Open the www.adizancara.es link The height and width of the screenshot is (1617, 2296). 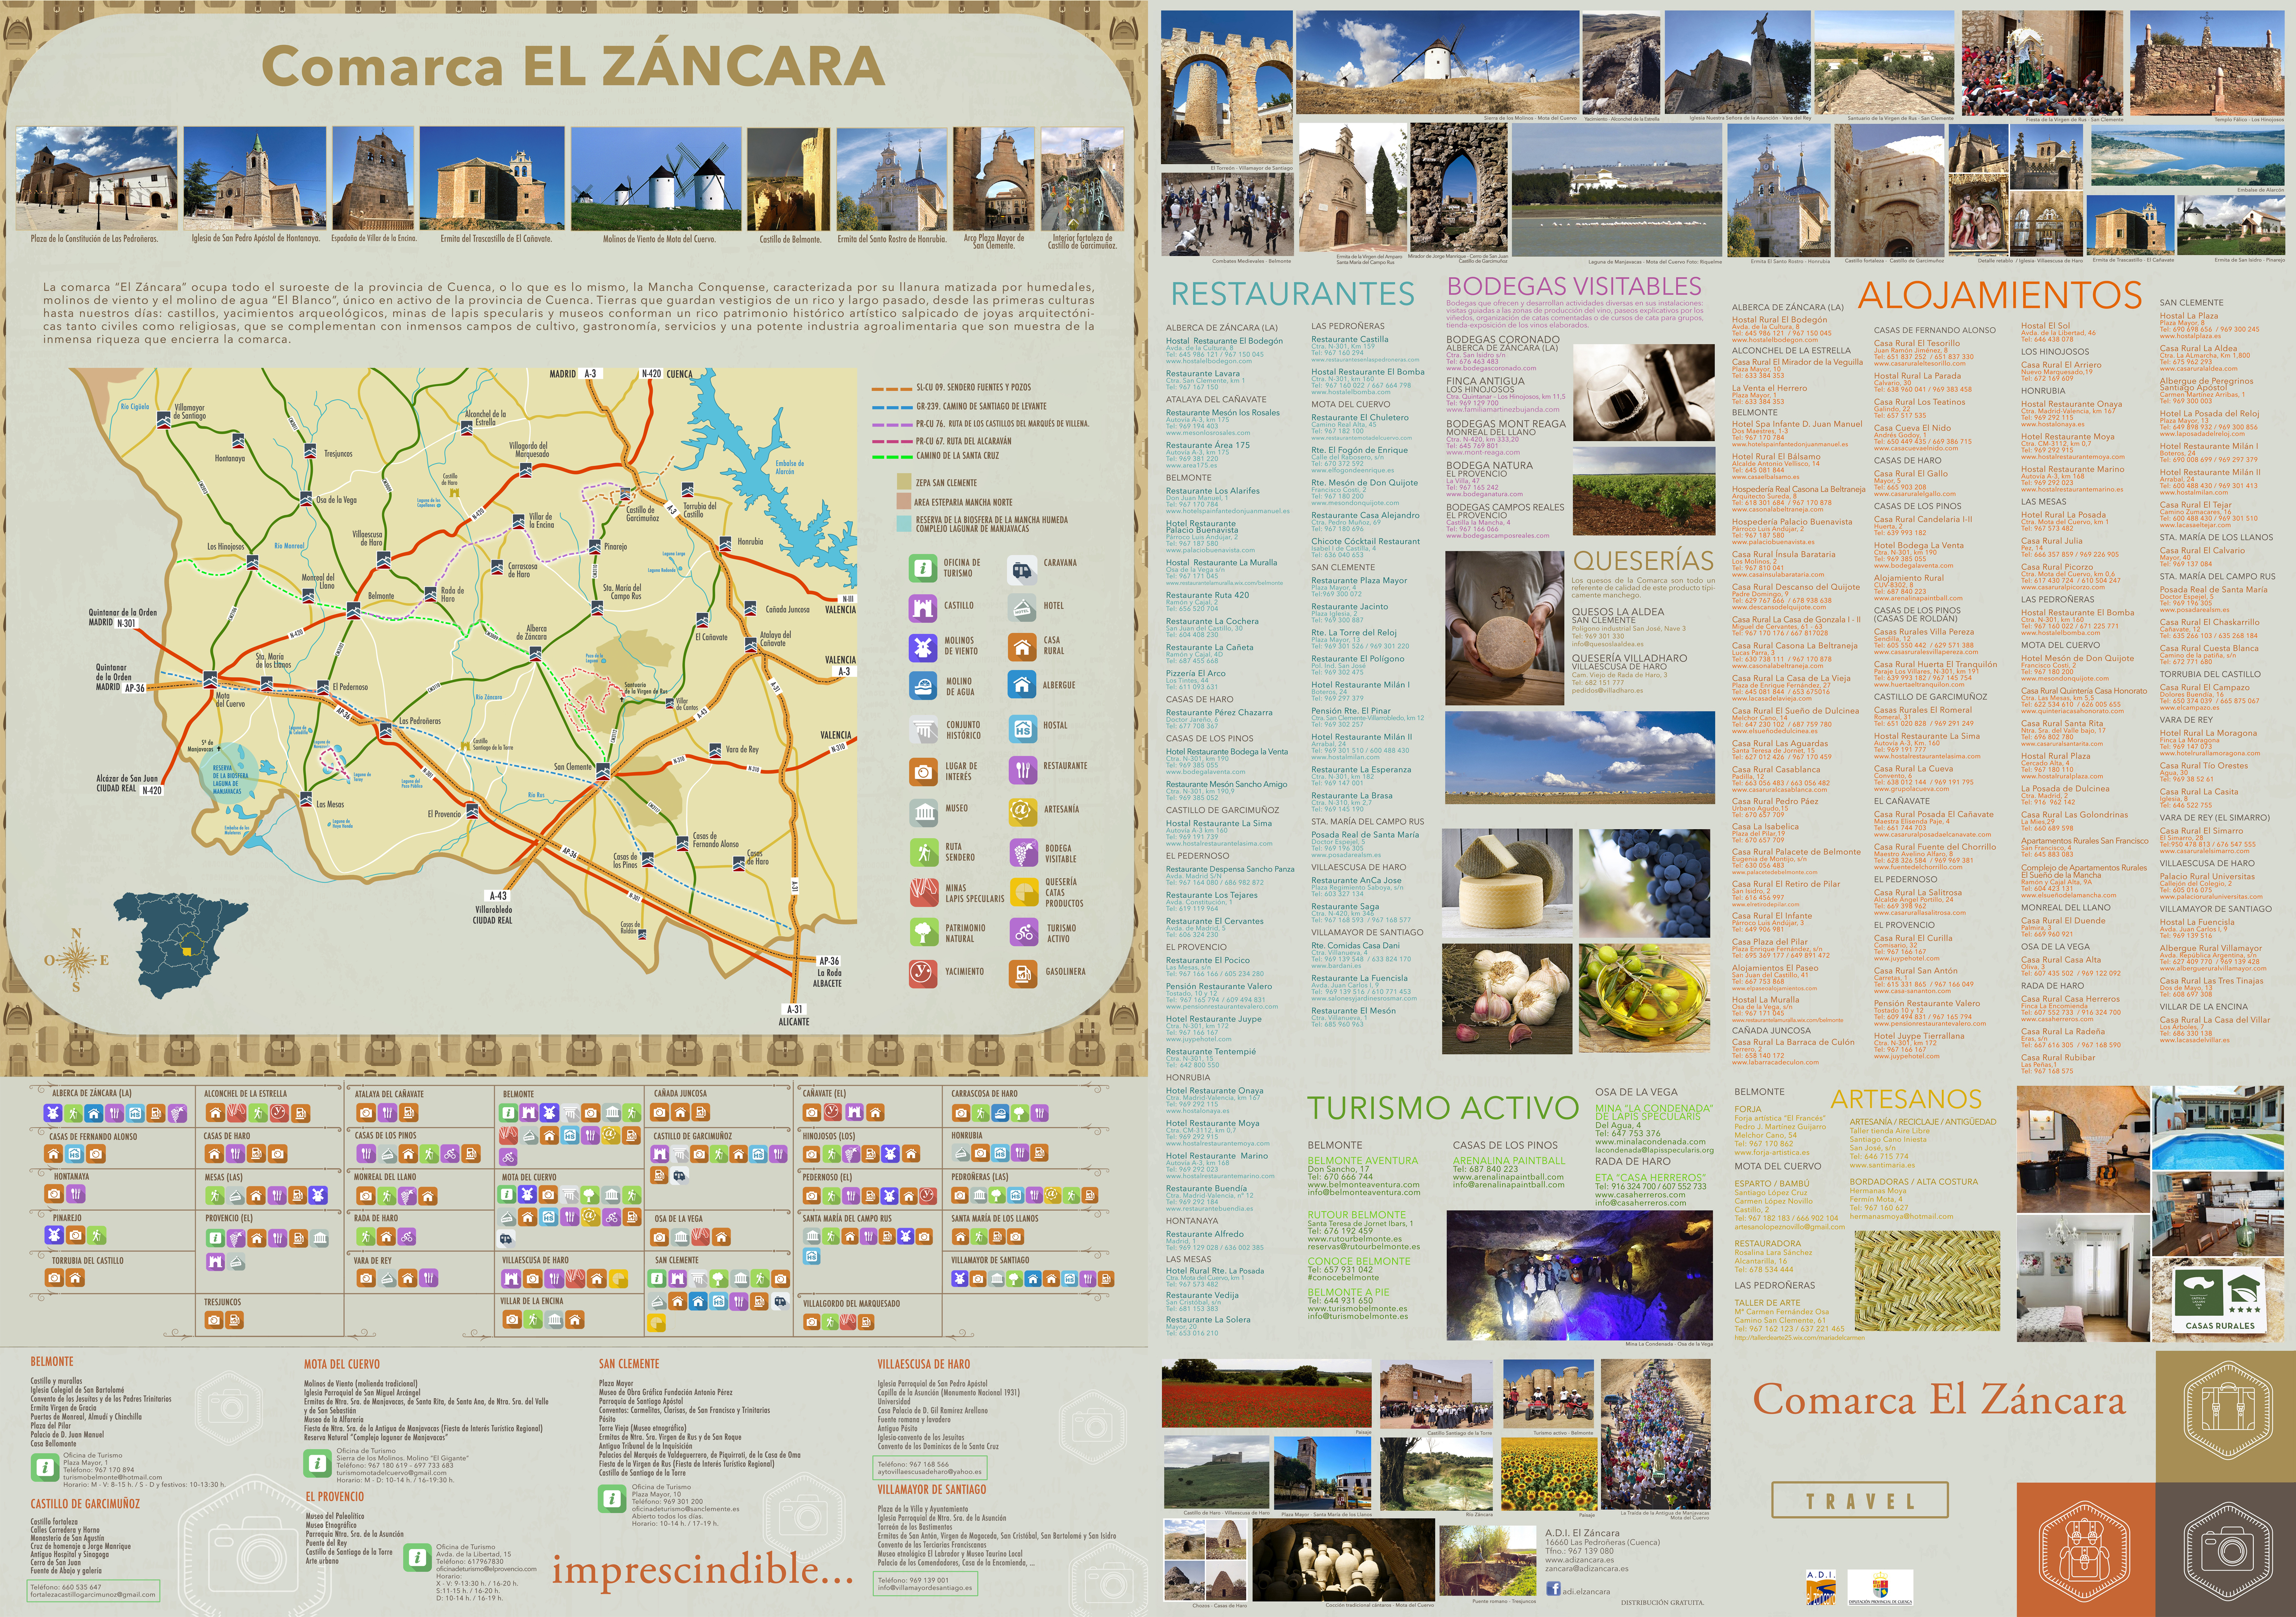pos(1579,1560)
